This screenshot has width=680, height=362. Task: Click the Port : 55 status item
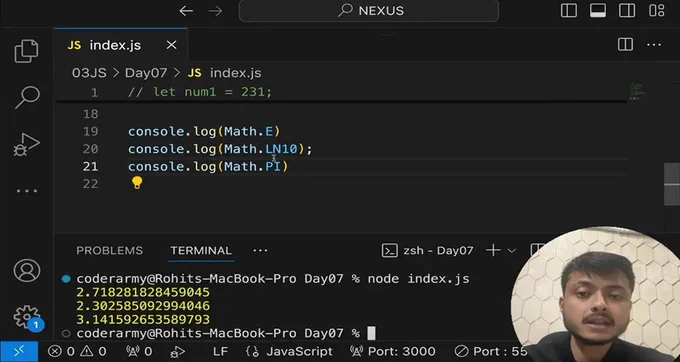[490, 351]
